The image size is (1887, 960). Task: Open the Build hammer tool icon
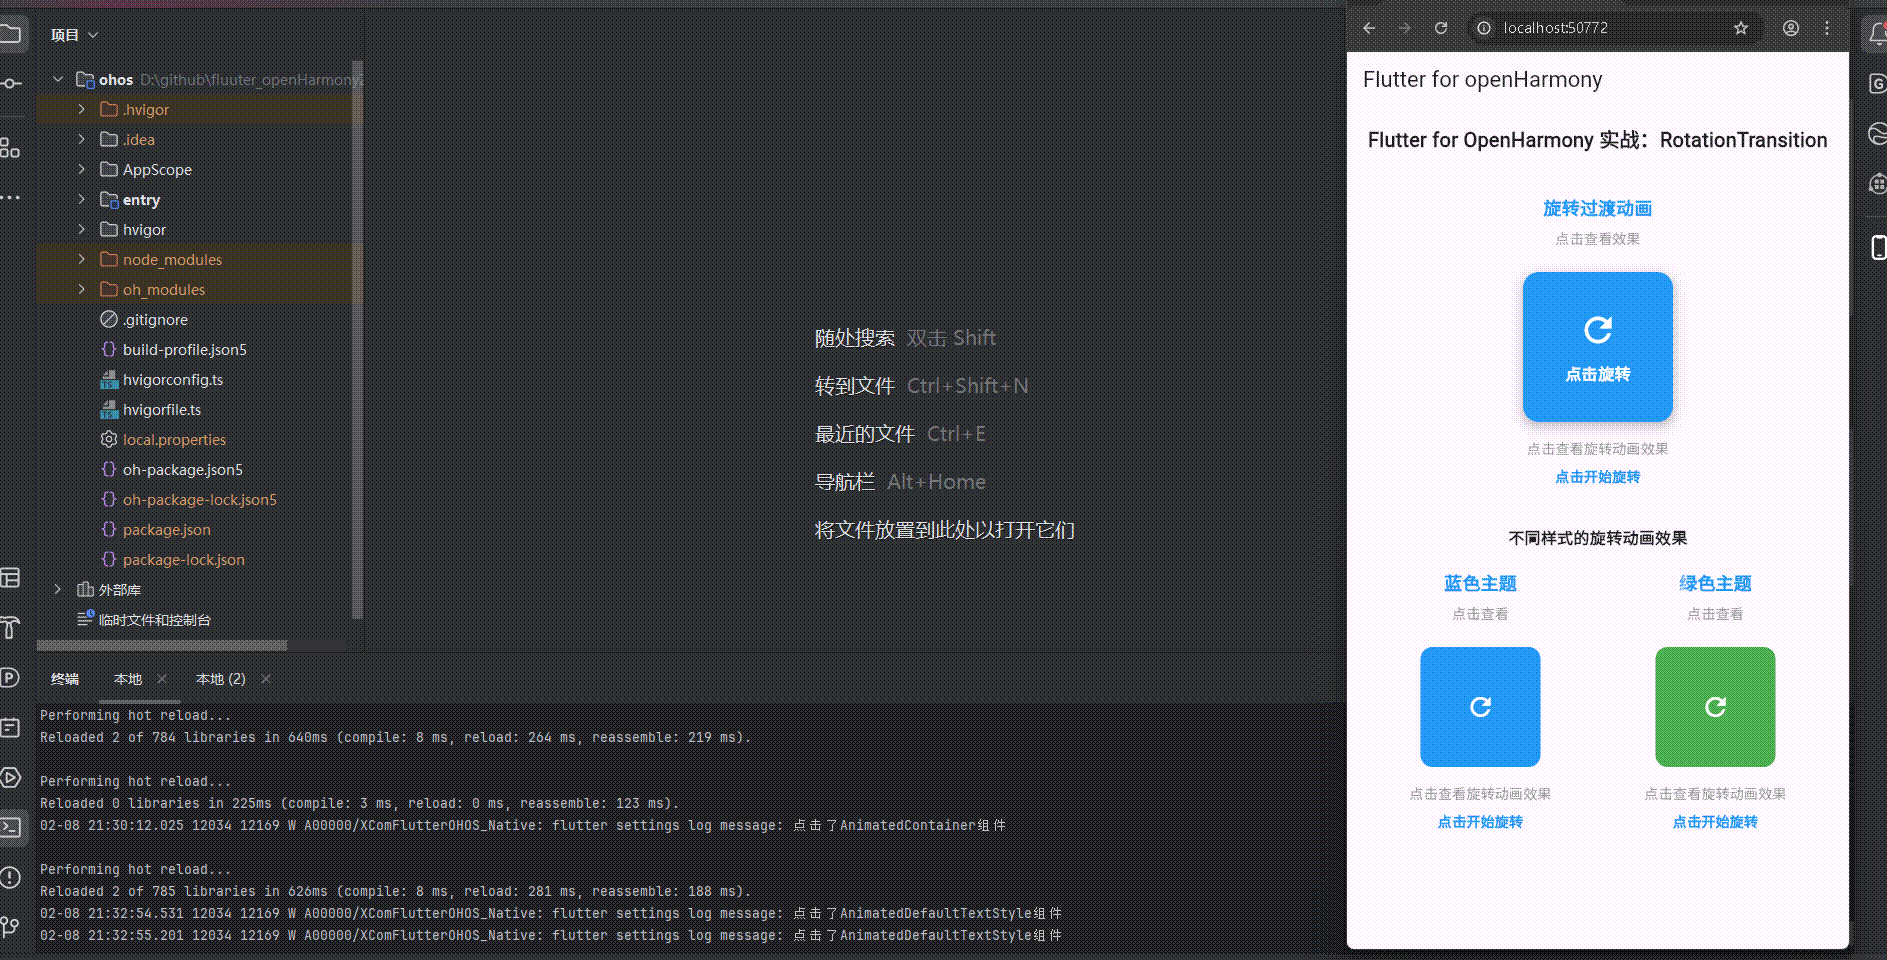pos(10,627)
